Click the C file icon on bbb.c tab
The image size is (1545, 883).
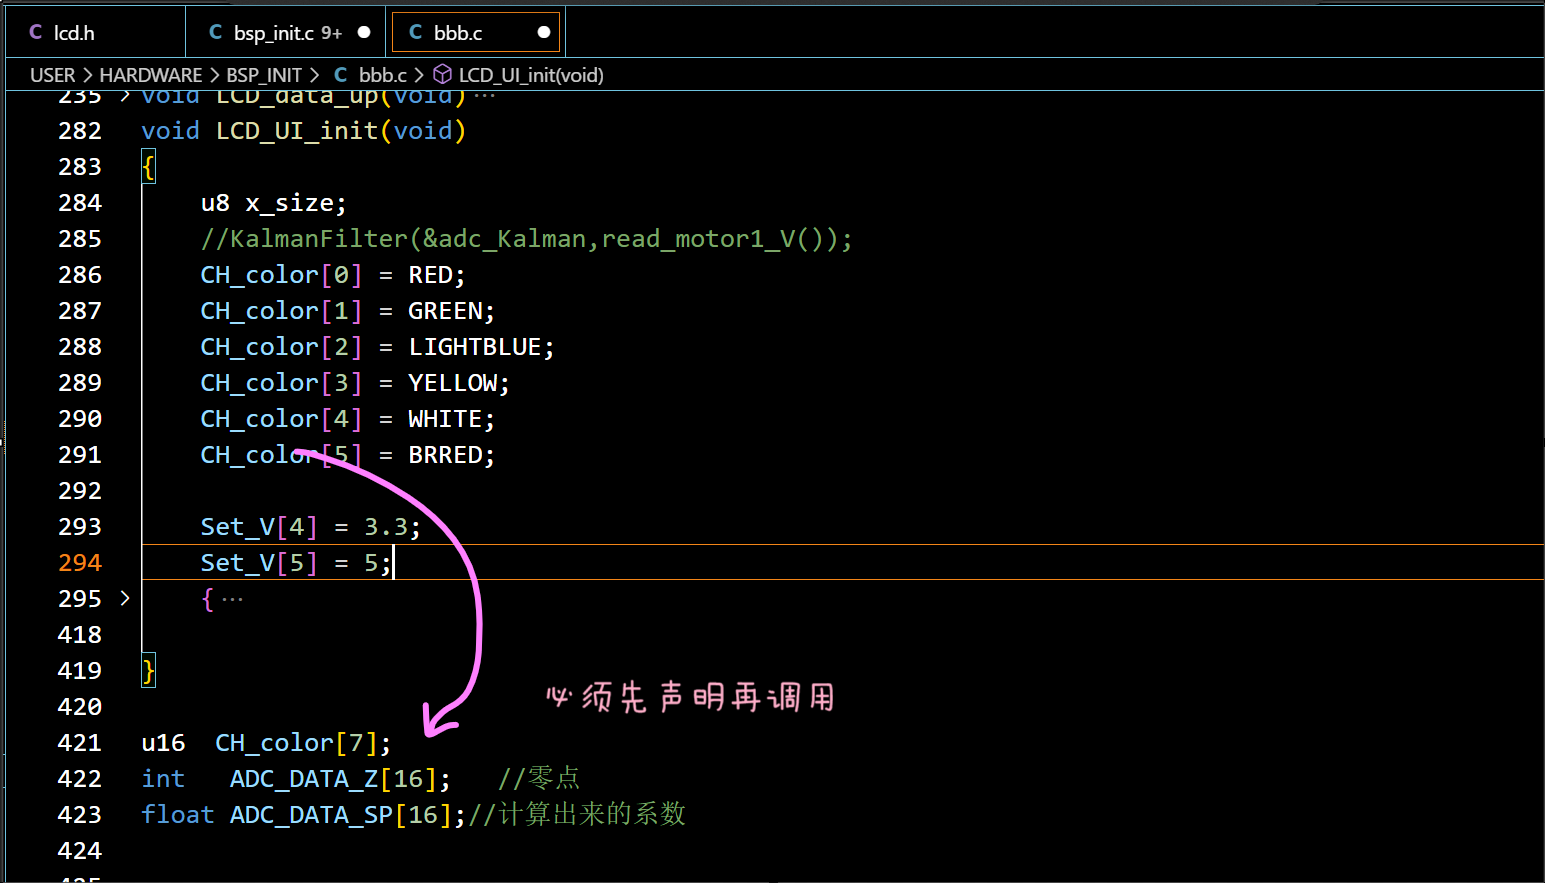[x=416, y=33]
